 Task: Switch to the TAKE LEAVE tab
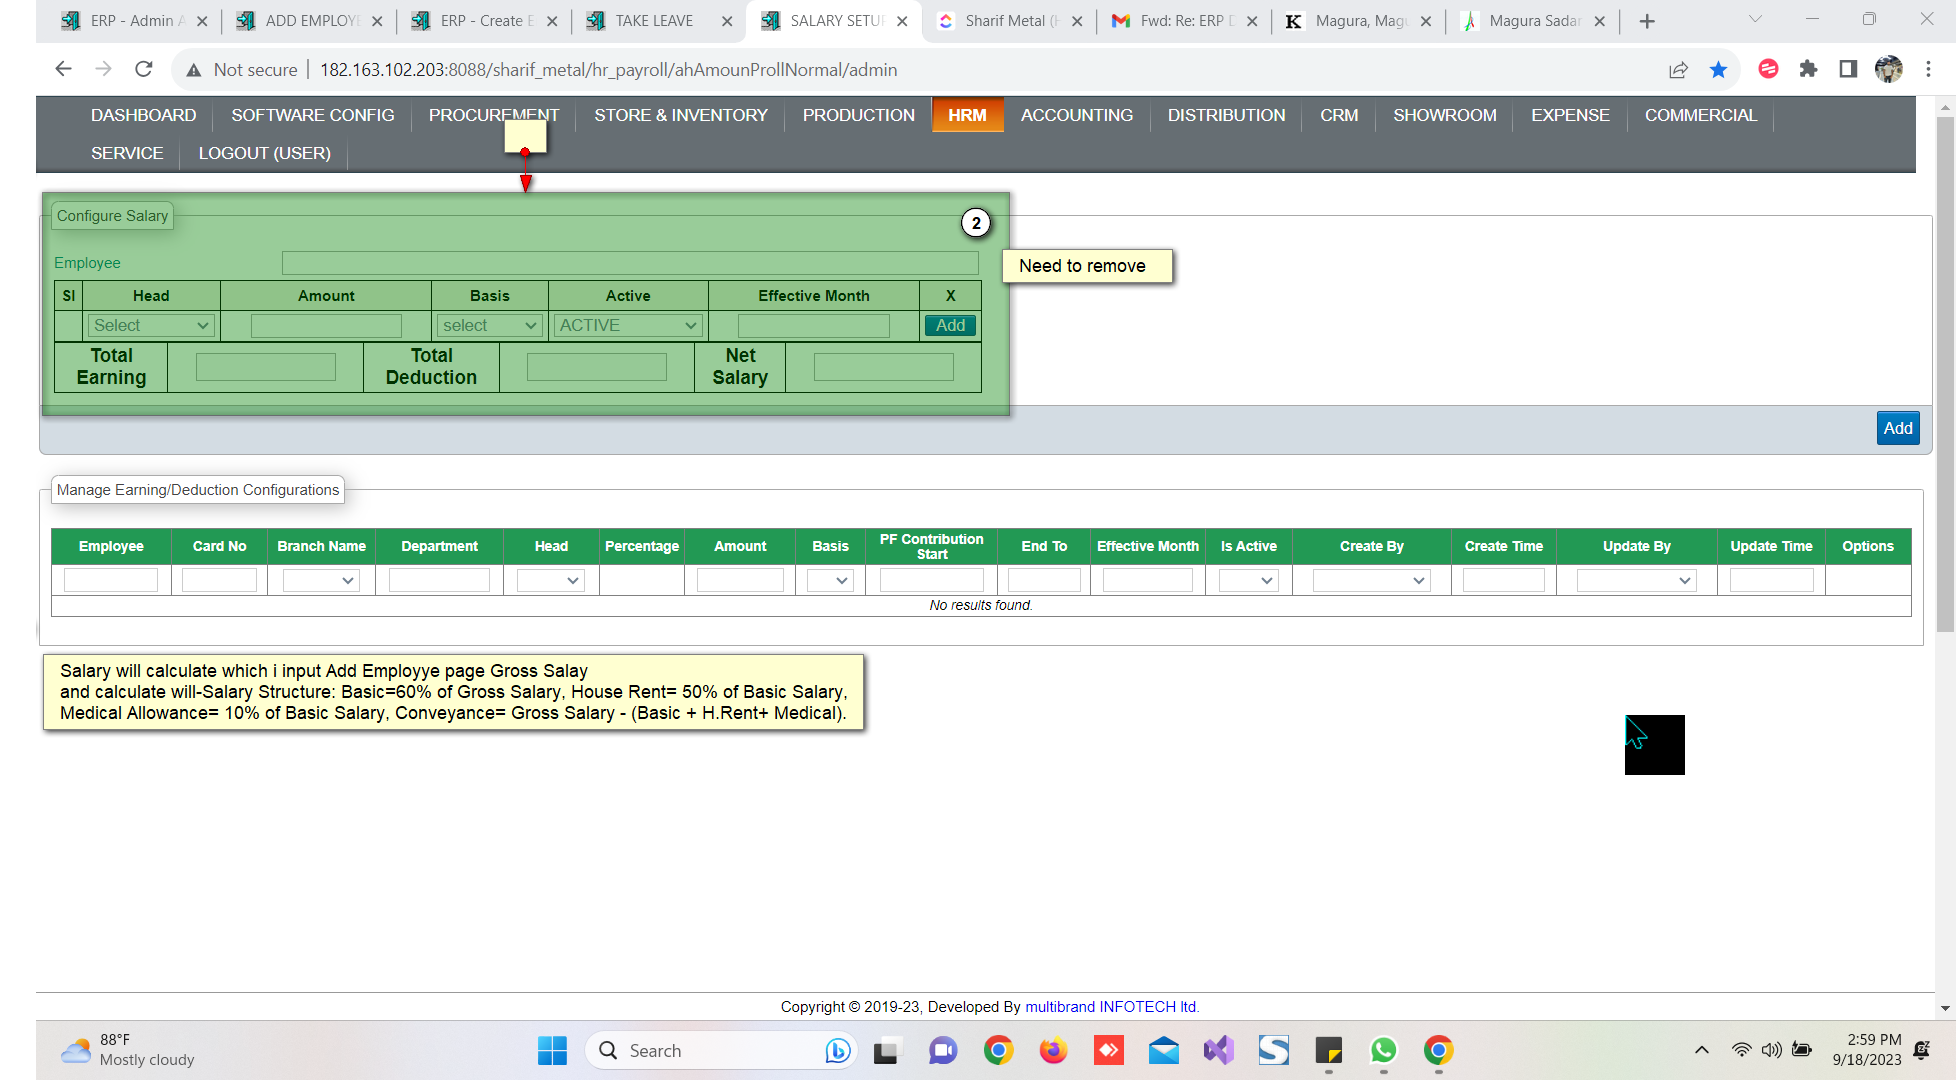pyautogui.click(x=654, y=21)
